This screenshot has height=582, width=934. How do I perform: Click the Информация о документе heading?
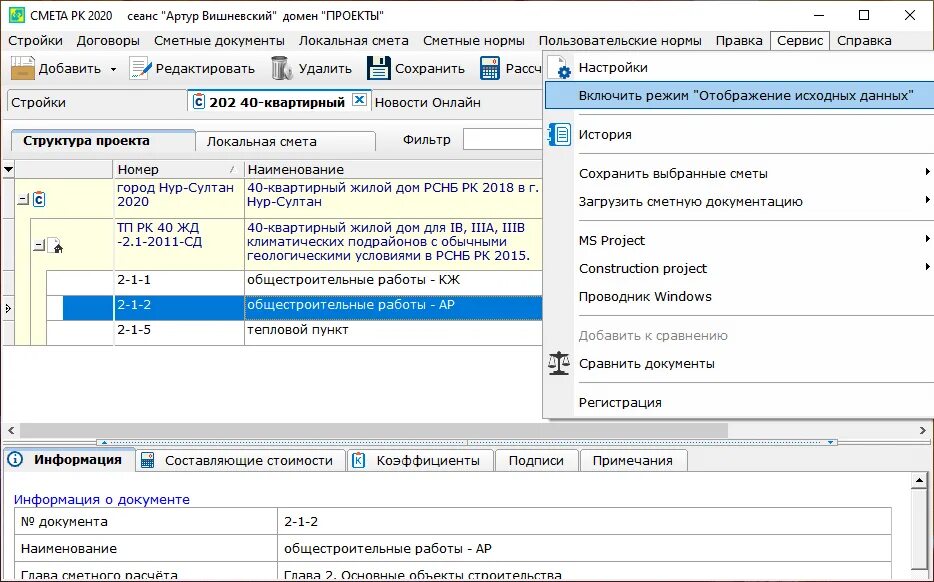tap(102, 499)
